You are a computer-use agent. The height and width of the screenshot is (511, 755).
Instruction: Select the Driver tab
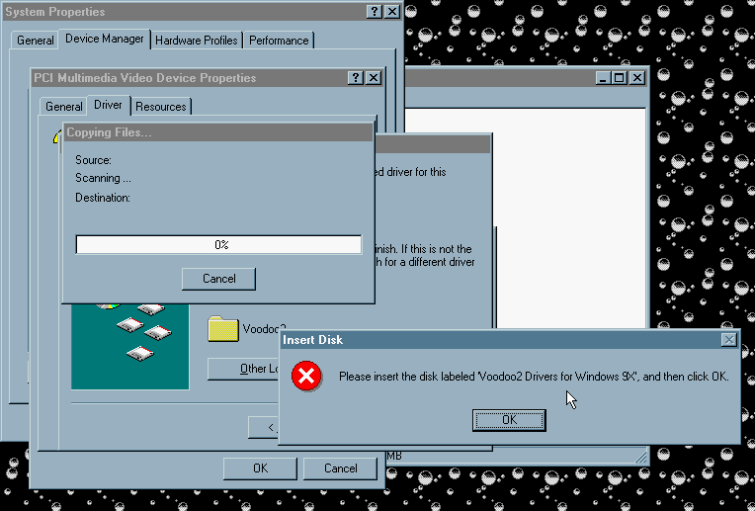click(x=108, y=105)
